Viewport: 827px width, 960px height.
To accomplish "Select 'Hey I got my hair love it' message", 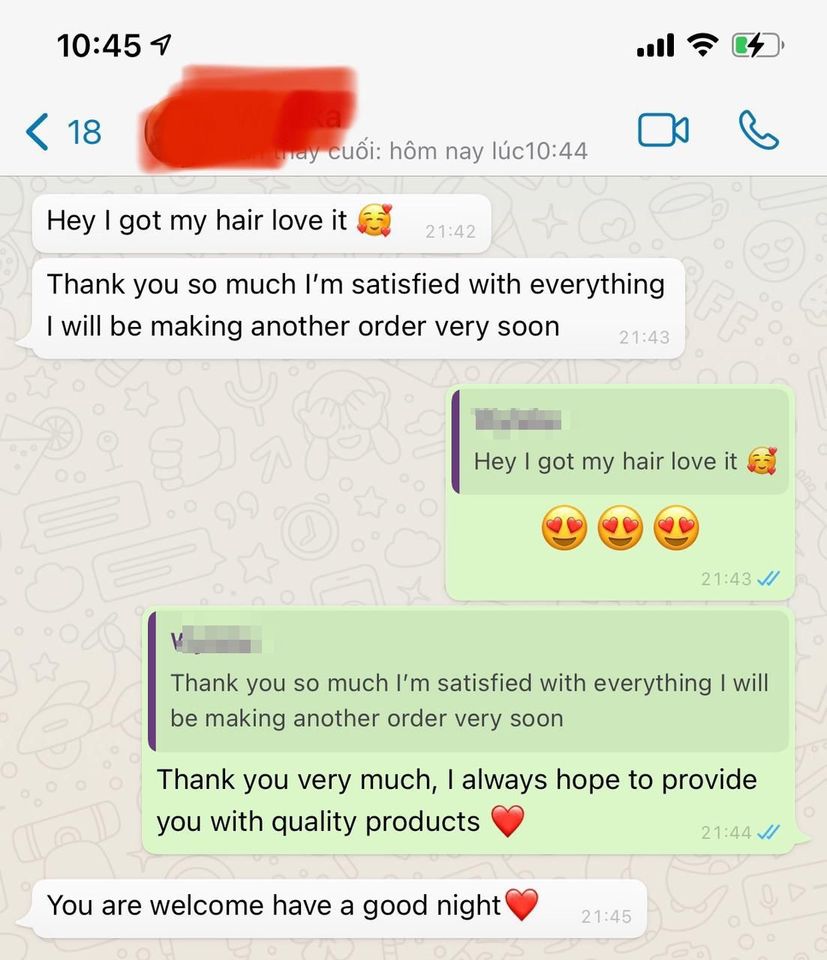I will coord(261,223).
